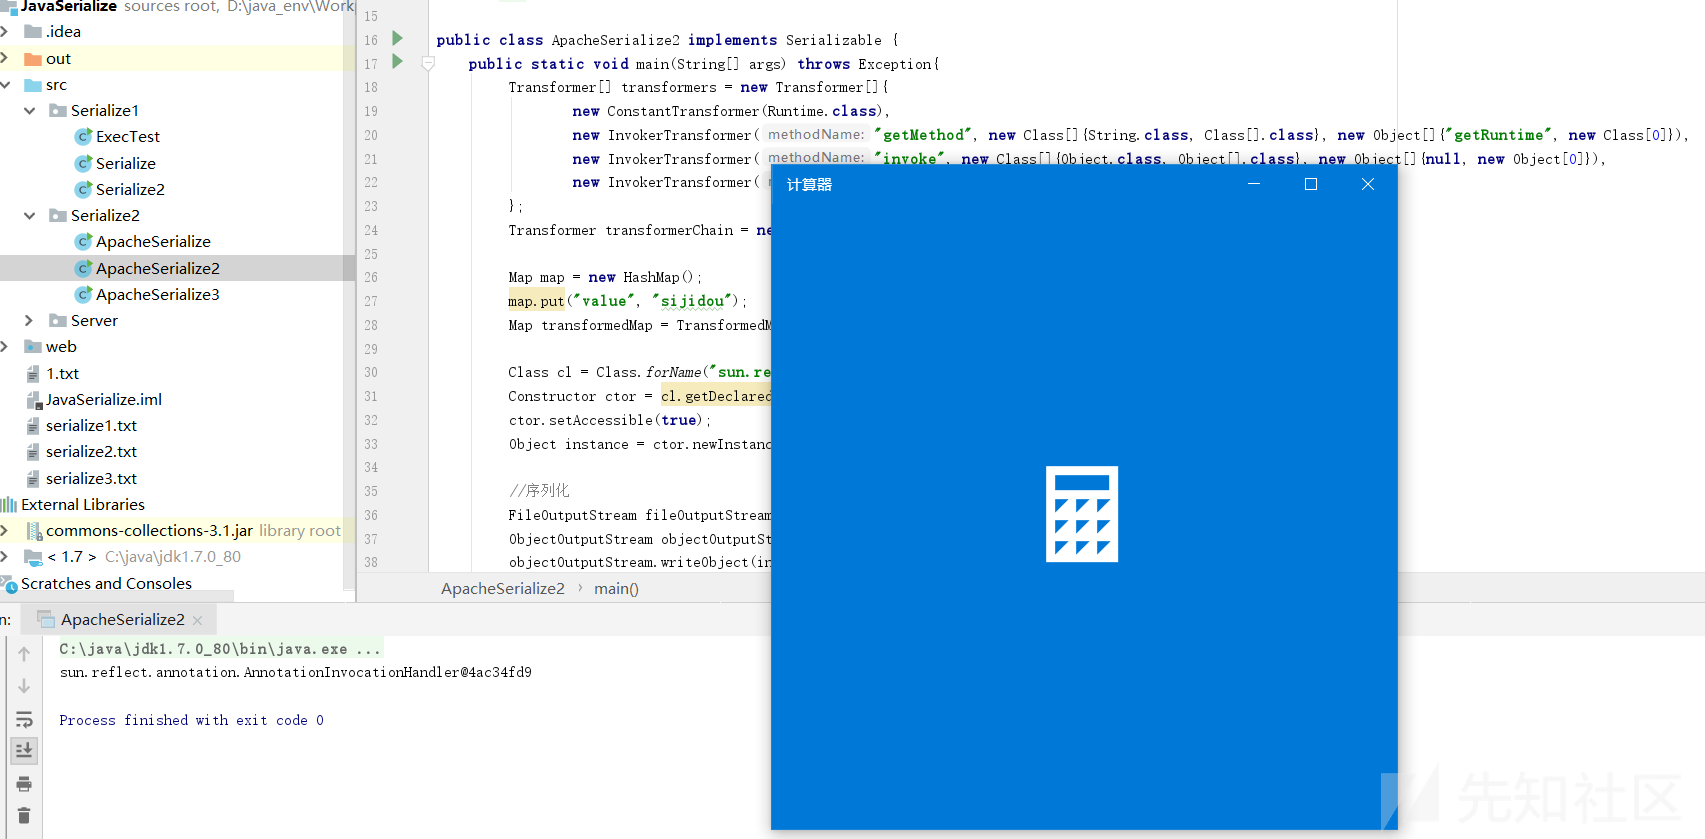The width and height of the screenshot is (1705, 839).
Task: Select the Serialize1 package label
Action: 105,110
